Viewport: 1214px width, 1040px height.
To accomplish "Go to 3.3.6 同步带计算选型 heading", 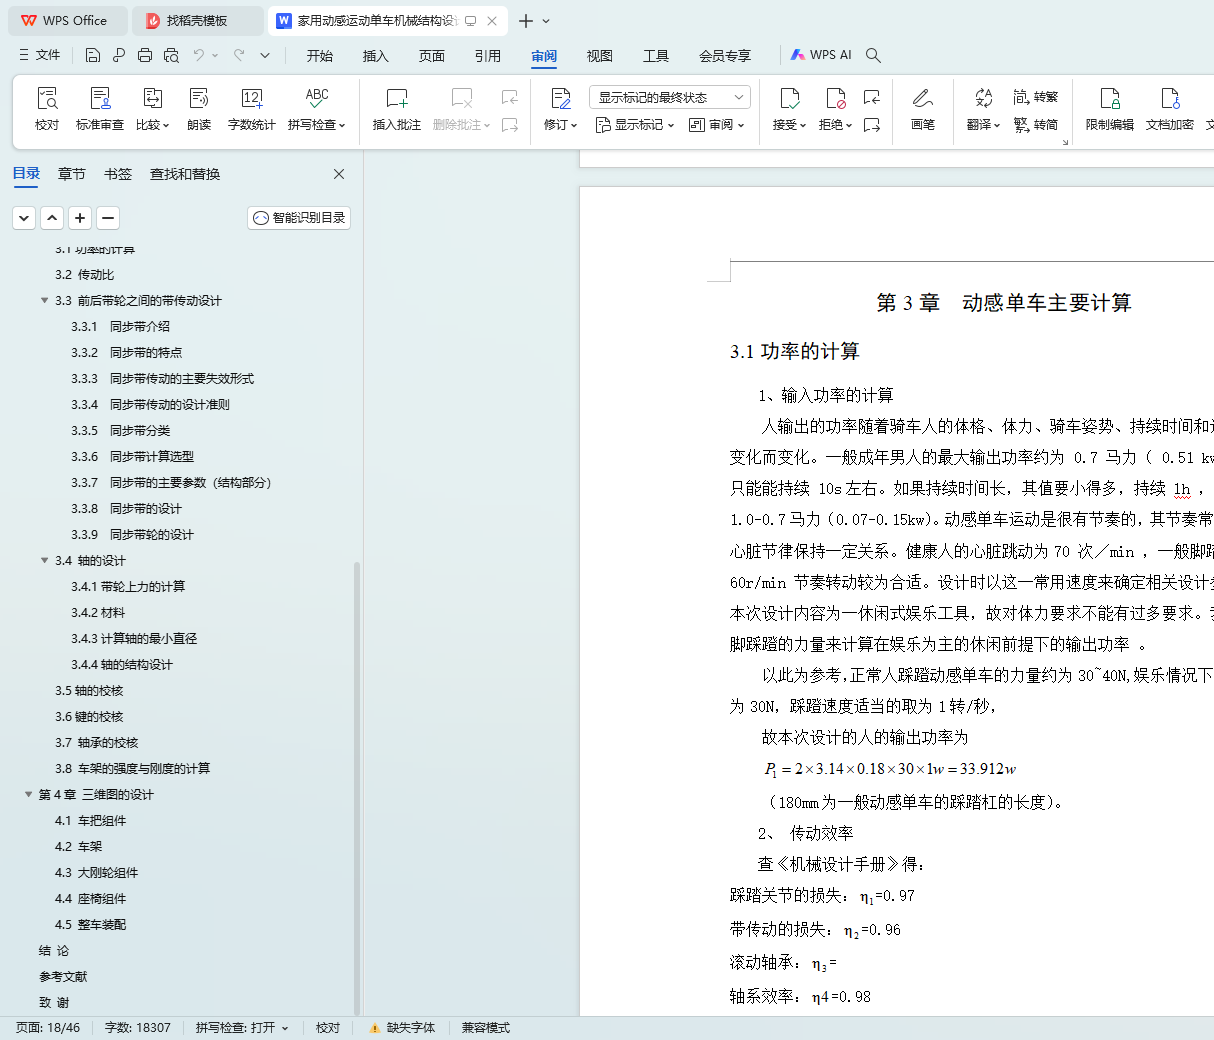I will pos(132,456).
